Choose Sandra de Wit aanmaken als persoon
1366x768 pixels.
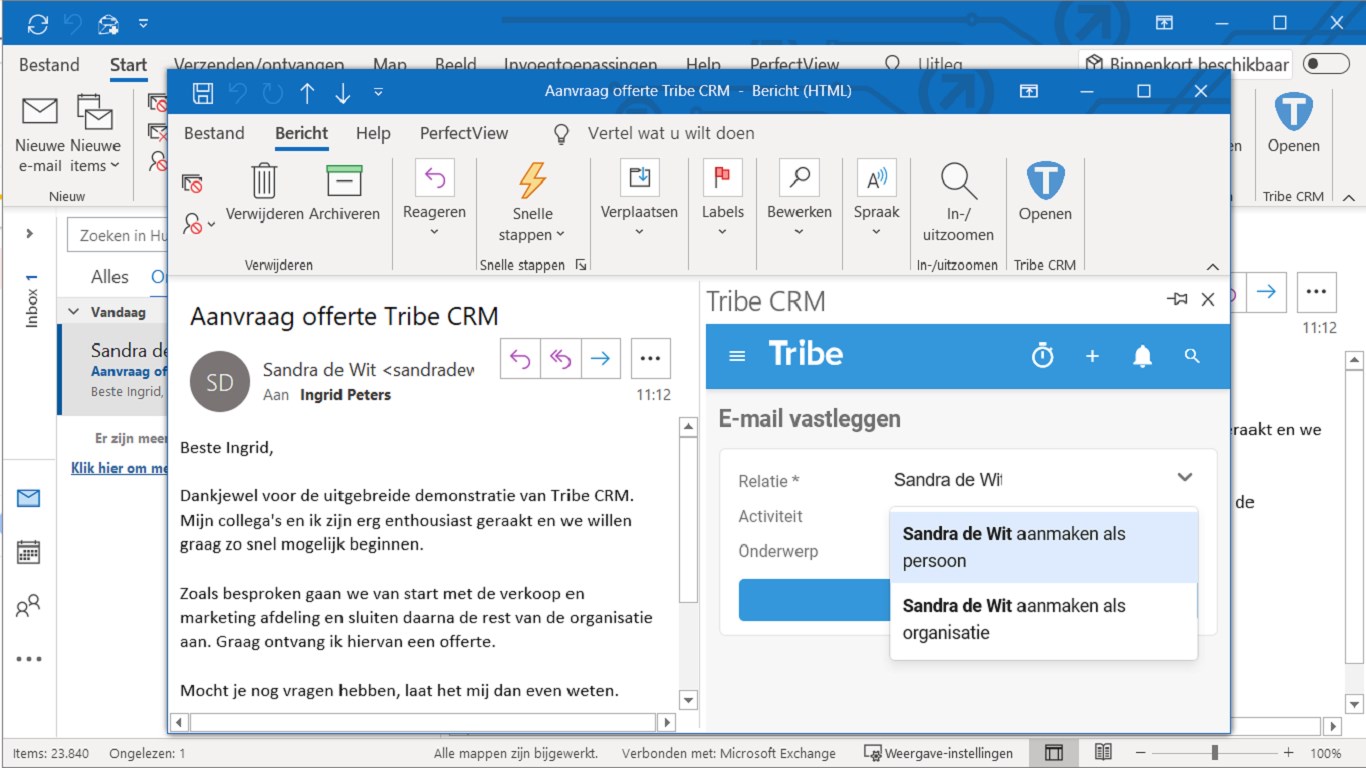click(x=1043, y=547)
